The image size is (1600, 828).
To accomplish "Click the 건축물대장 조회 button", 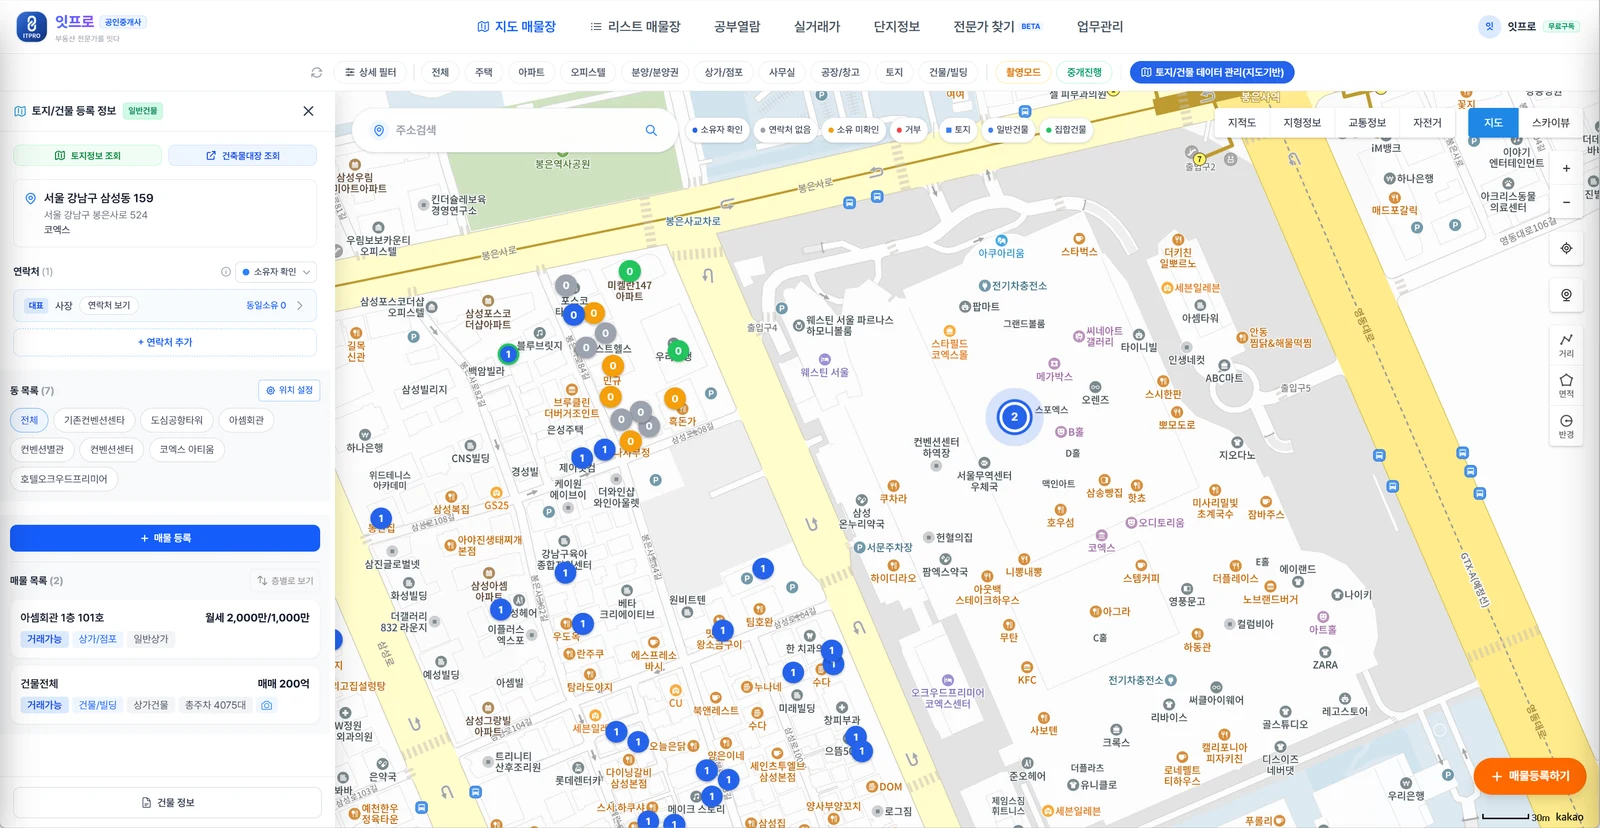I will (243, 156).
